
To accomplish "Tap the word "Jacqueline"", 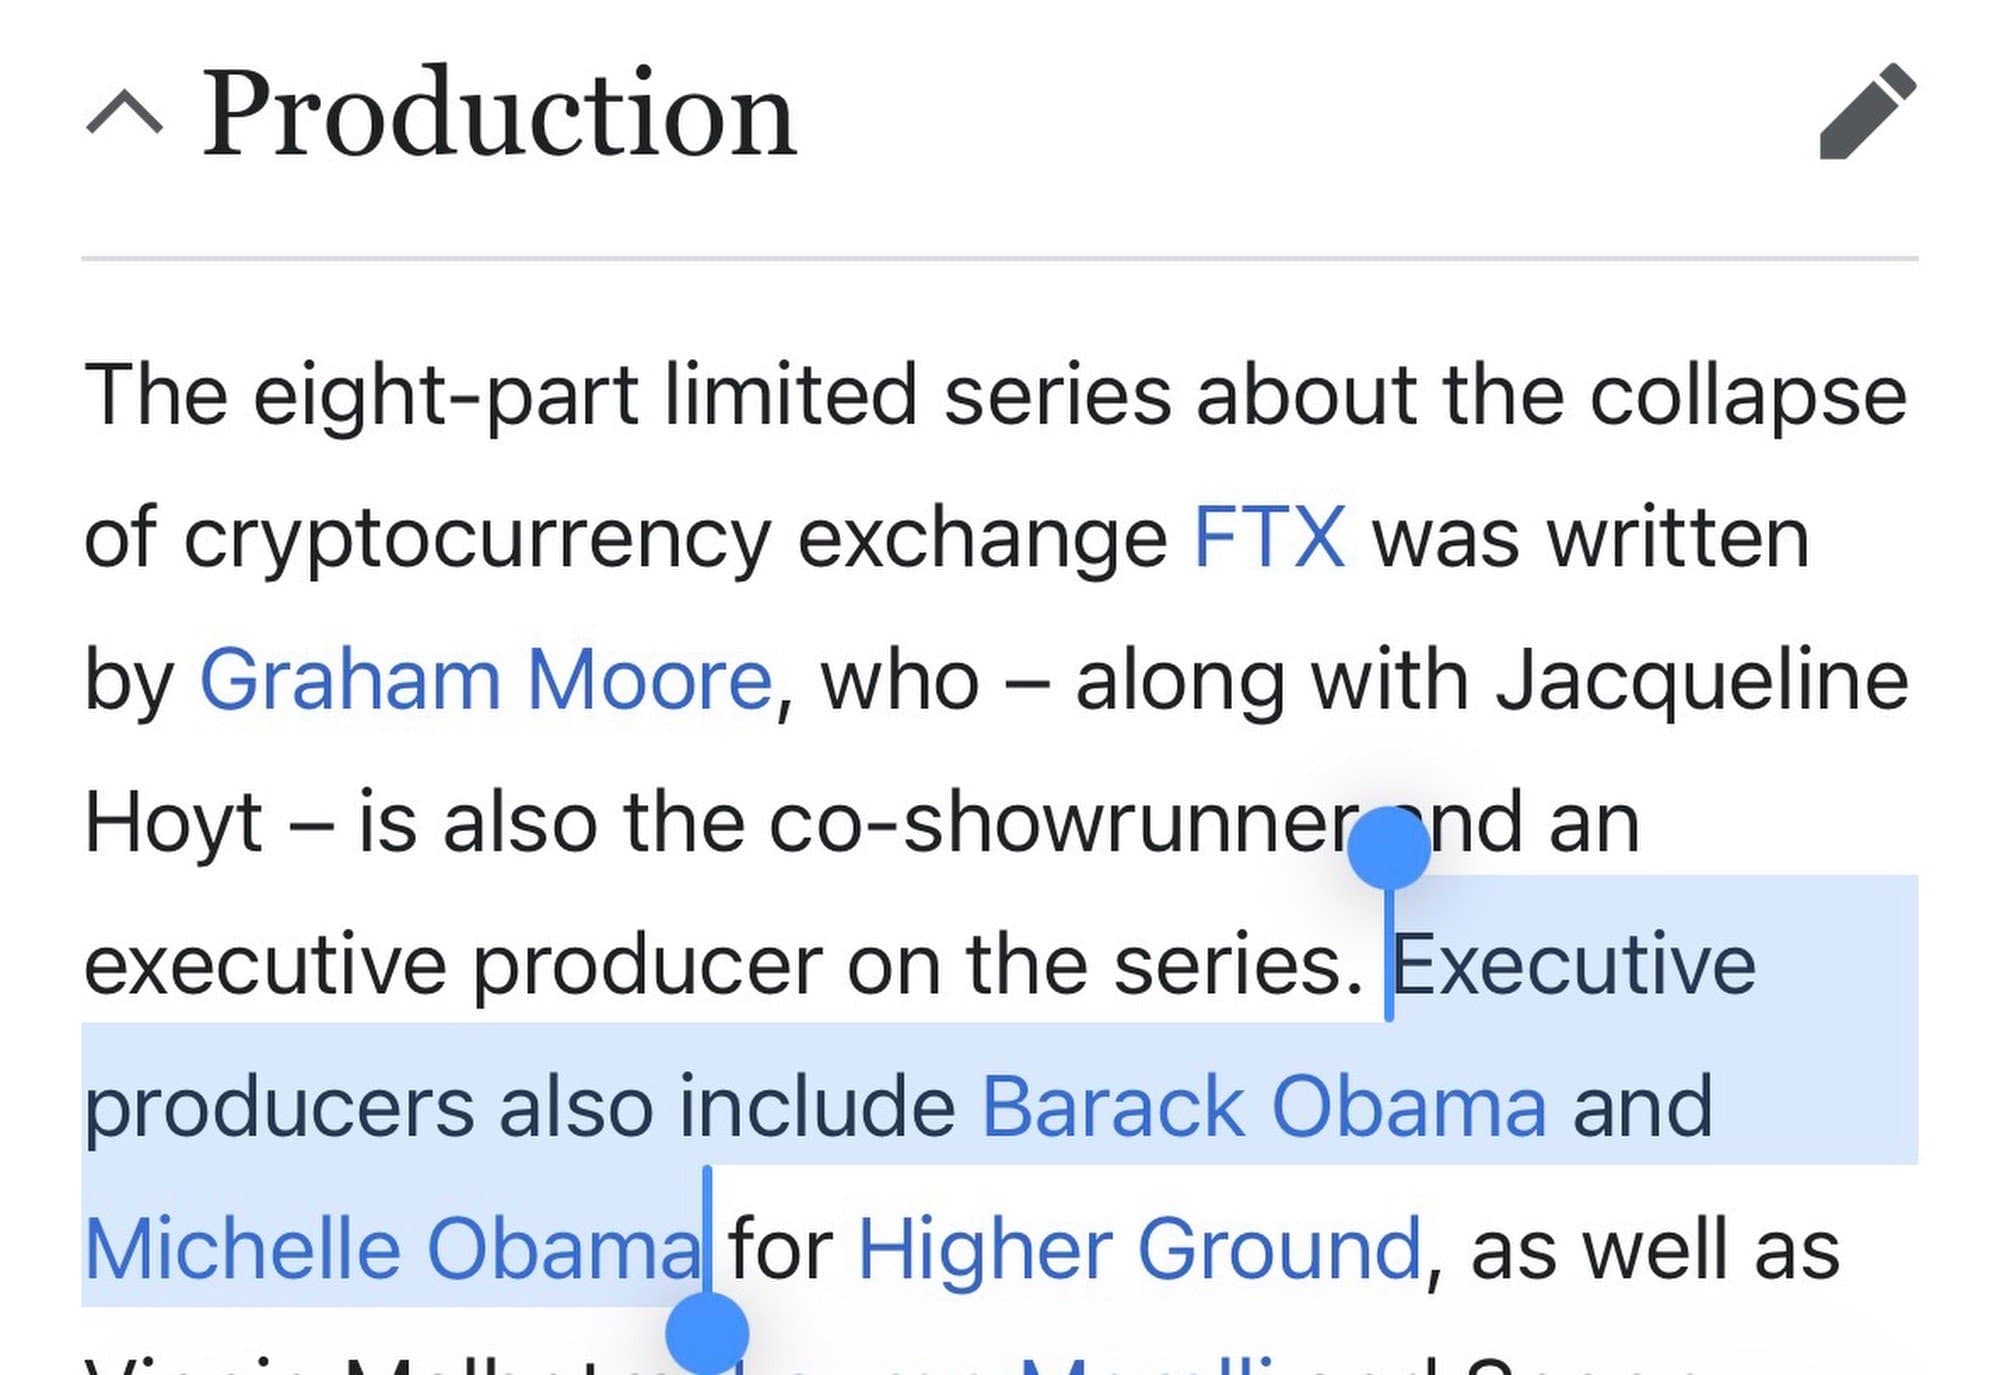I will click(x=1701, y=681).
